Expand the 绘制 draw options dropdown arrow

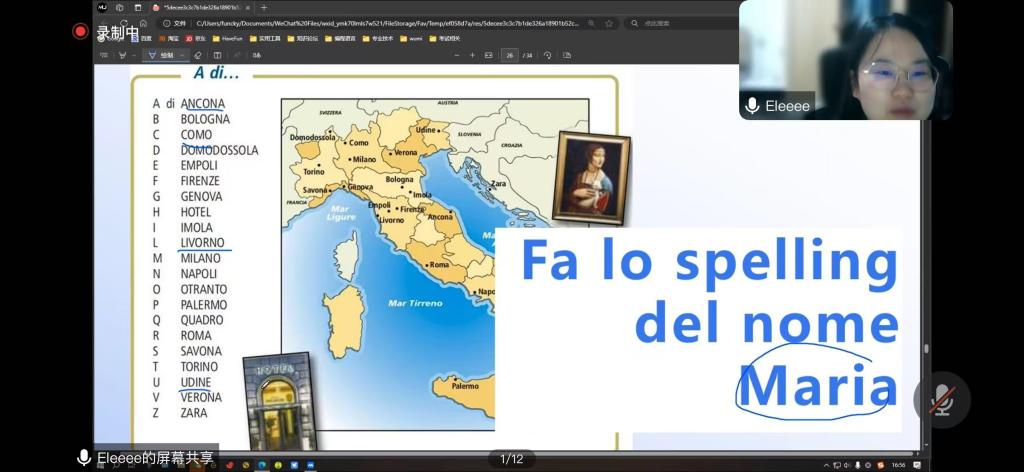(x=181, y=55)
